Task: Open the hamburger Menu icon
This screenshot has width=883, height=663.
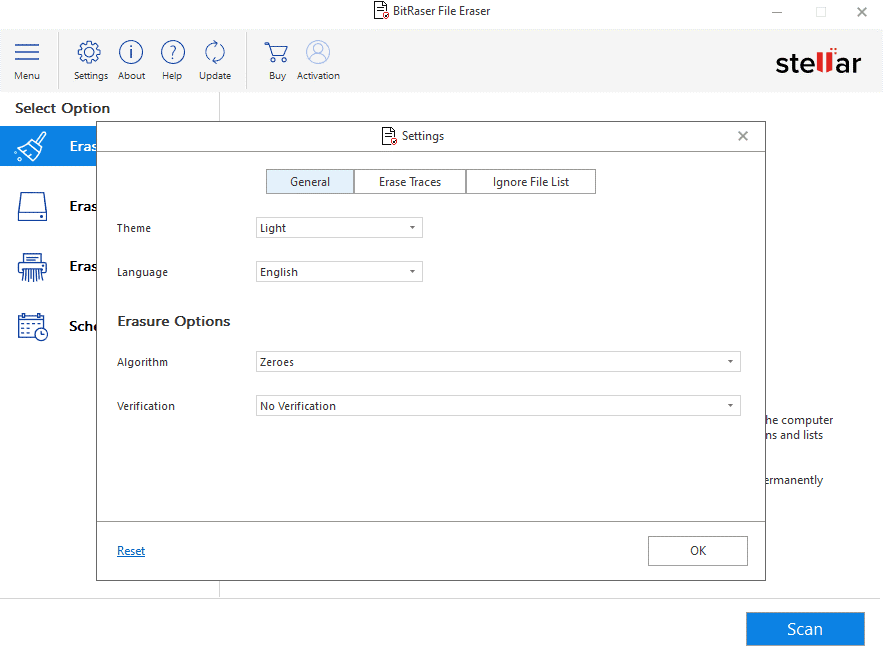Action: [x=27, y=52]
